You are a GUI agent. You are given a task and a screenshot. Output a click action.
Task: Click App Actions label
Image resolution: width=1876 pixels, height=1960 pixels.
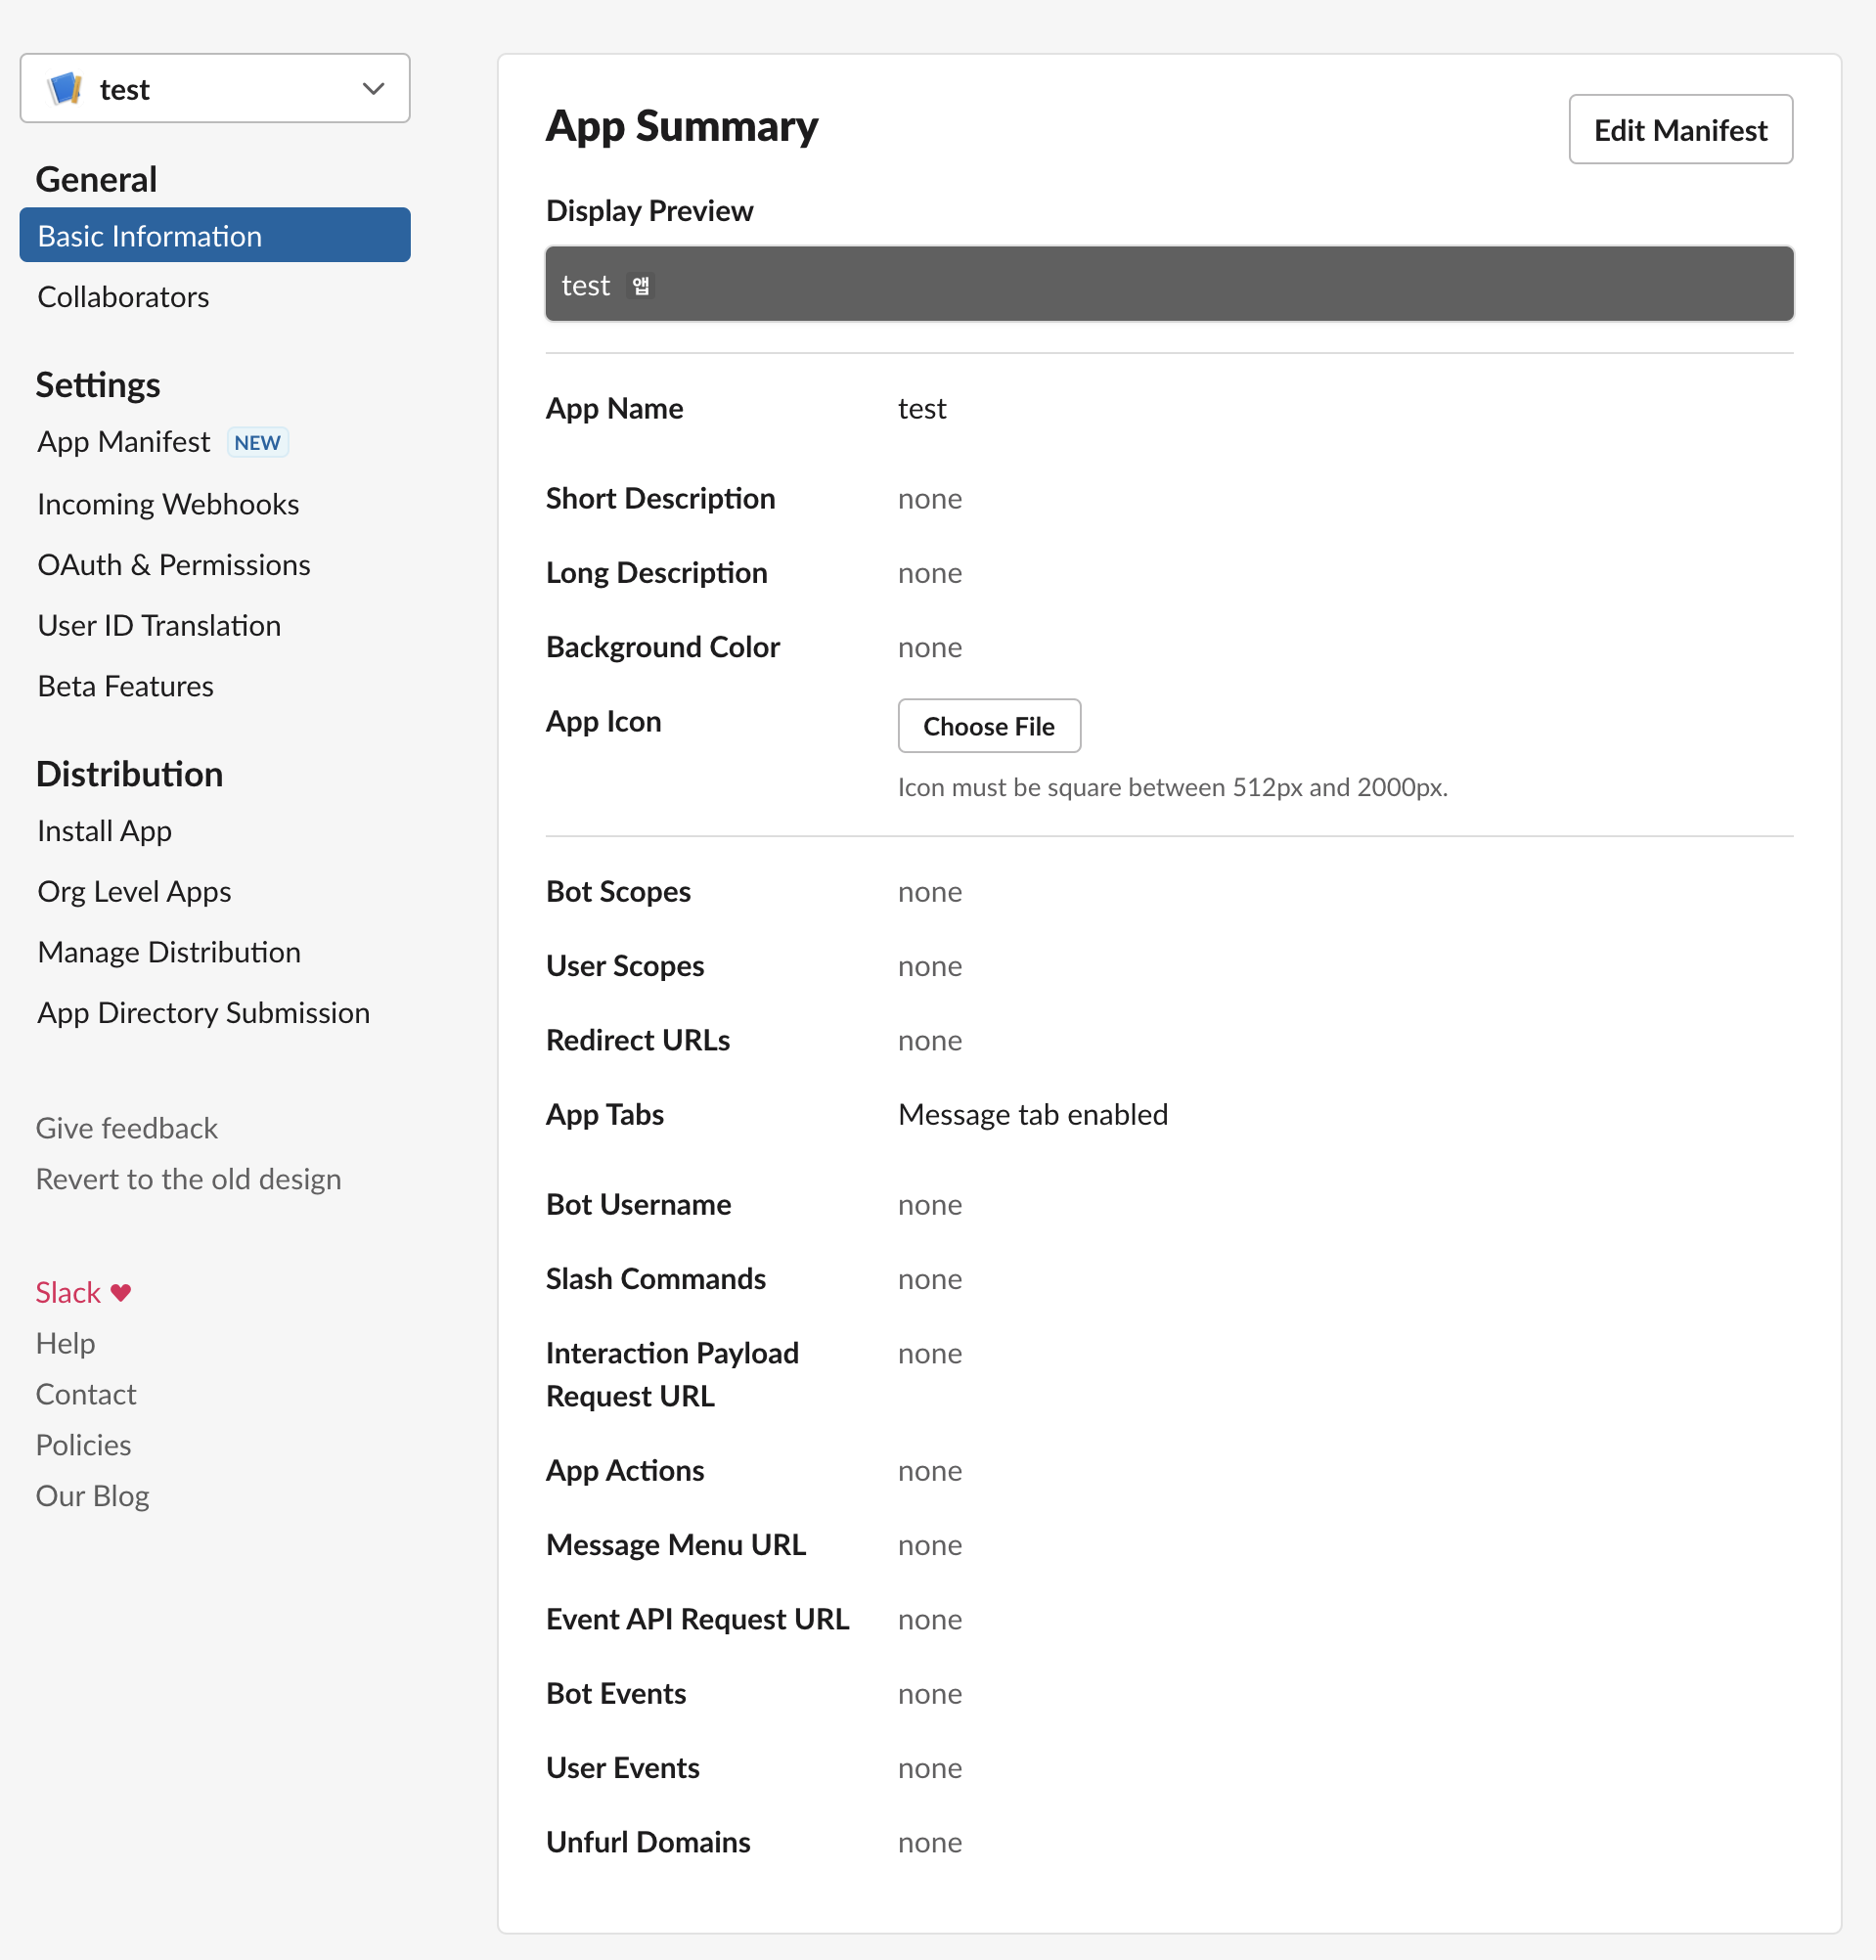(x=625, y=1471)
